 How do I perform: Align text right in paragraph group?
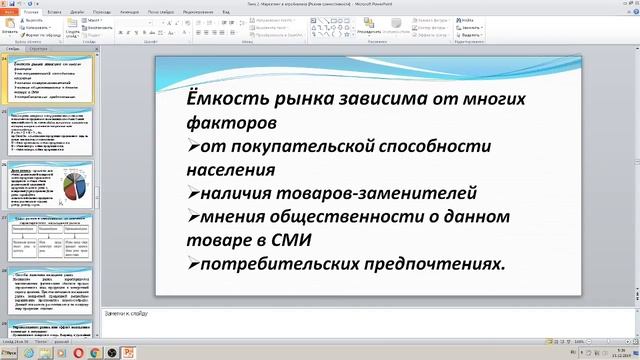coord(214,33)
